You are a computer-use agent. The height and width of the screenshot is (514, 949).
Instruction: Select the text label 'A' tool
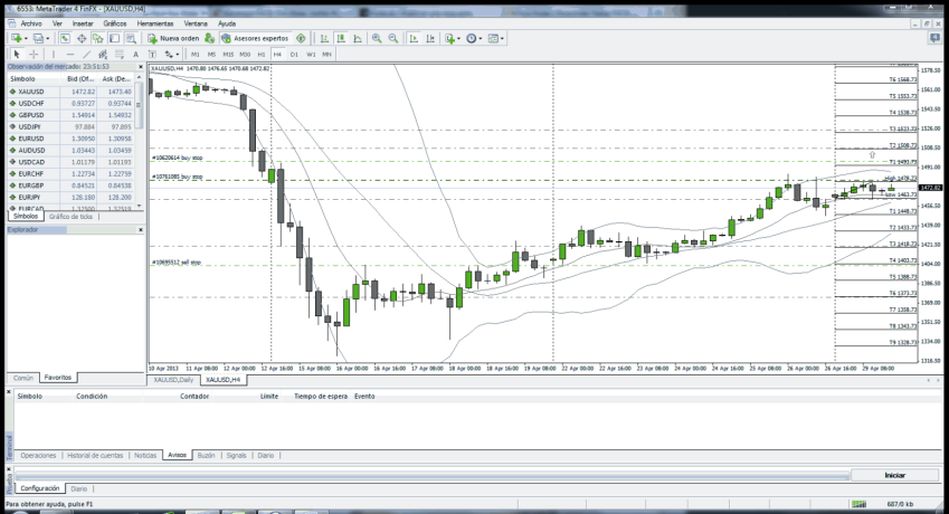tap(137, 54)
